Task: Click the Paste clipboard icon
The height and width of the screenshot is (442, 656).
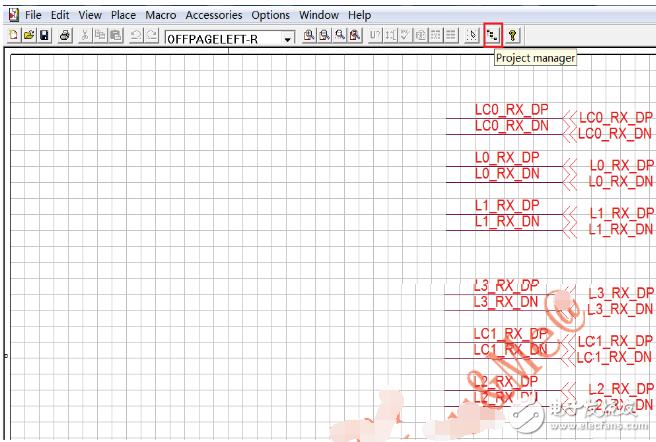Action: [x=115, y=35]
